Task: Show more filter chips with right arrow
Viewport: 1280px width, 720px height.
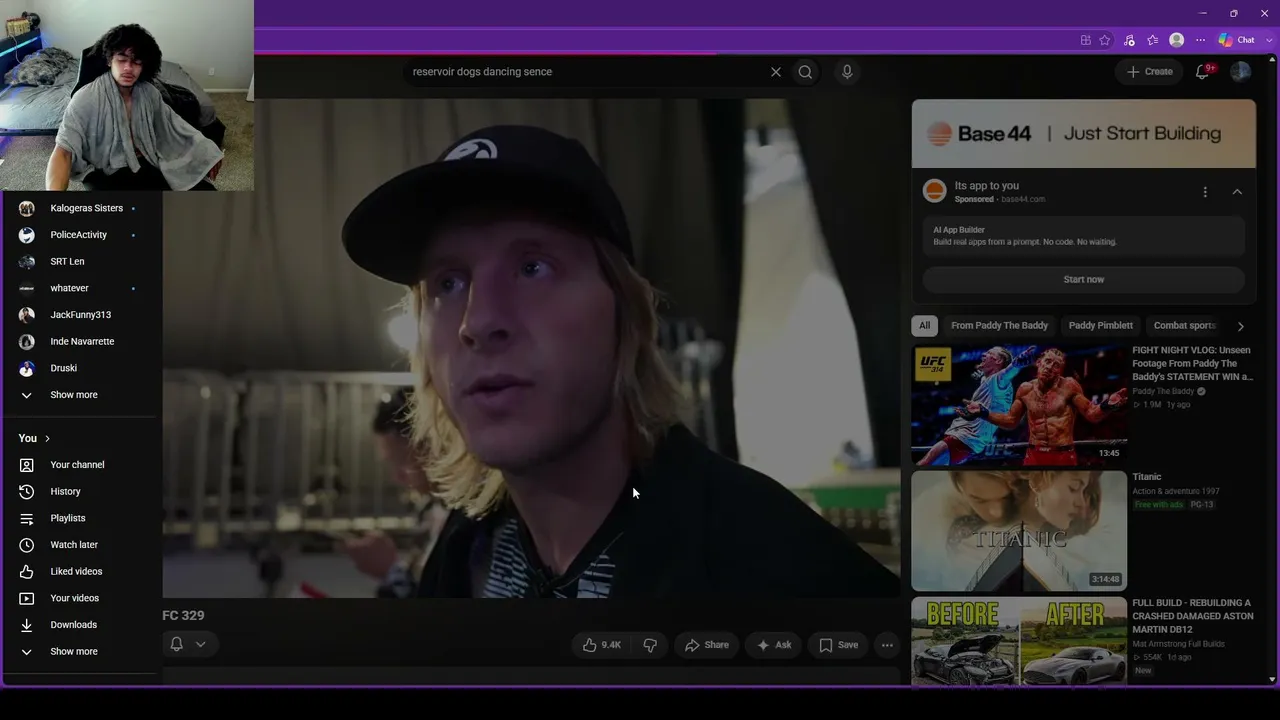Action: [x=1241, y=326]
